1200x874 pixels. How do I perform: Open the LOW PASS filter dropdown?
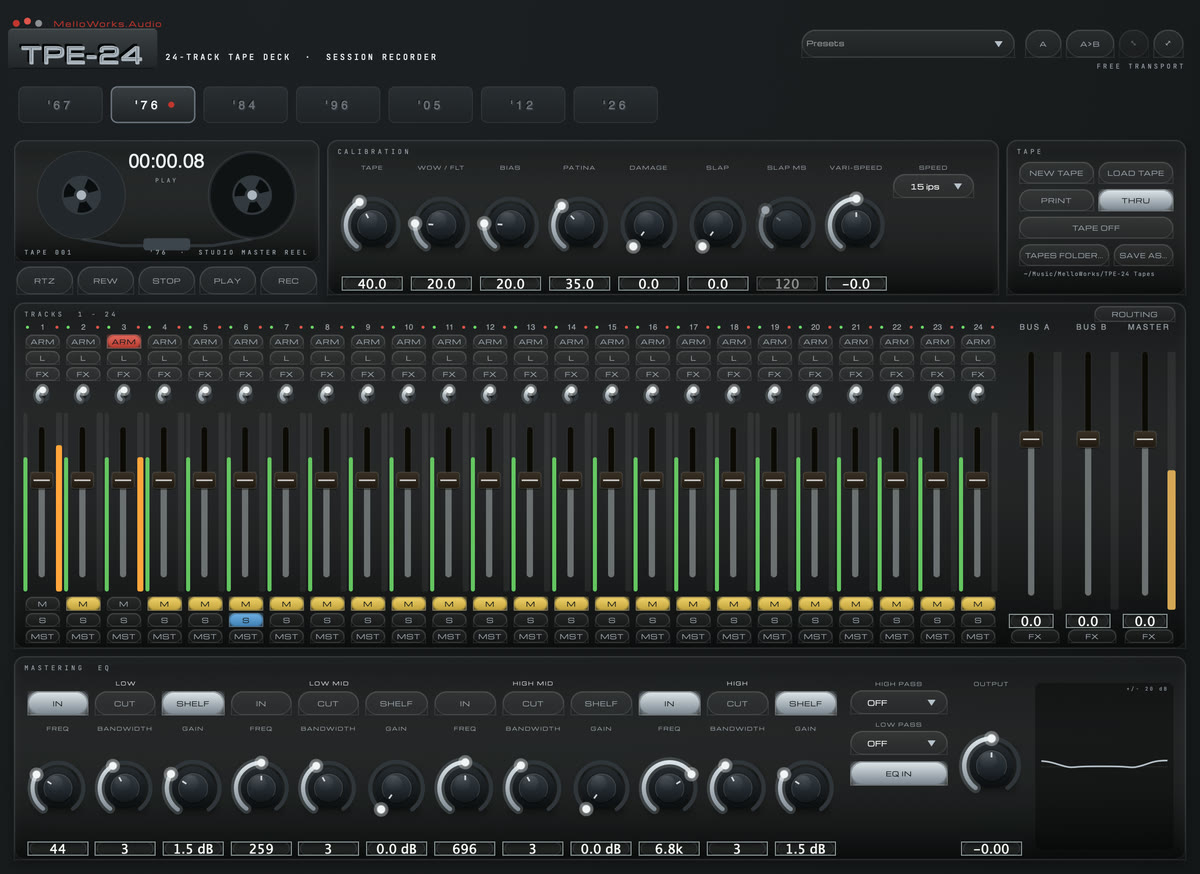899,744
